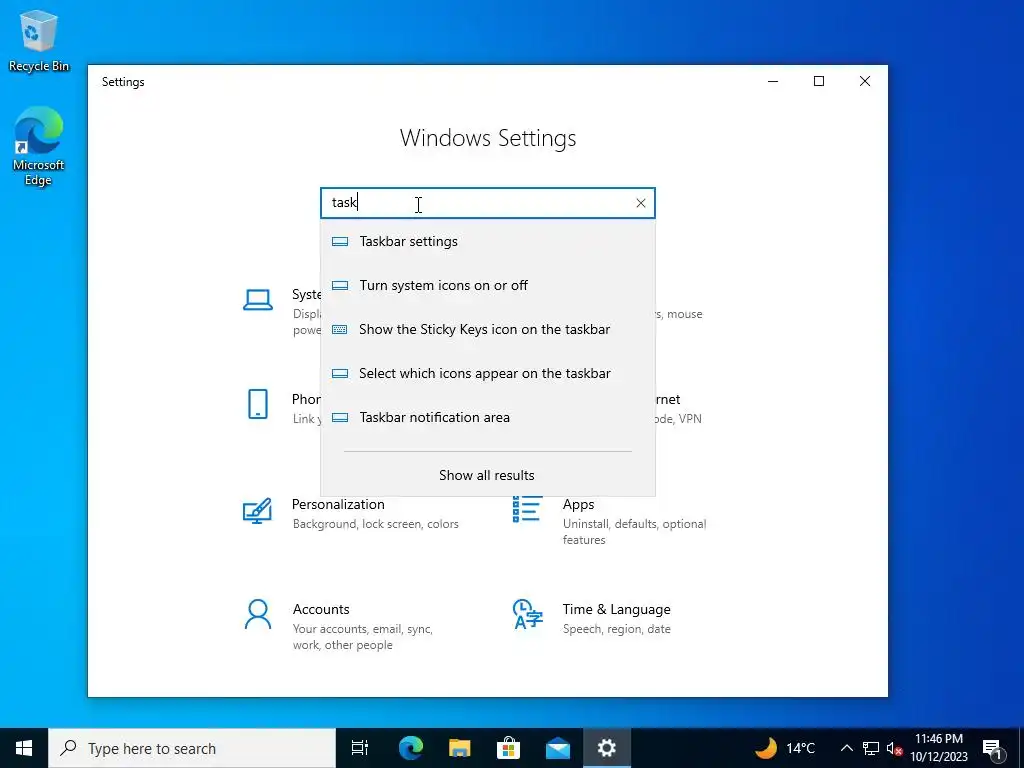Open Apps settings list icon
This screenshot has height=768, width=1024.
click(x=526, y=509)
